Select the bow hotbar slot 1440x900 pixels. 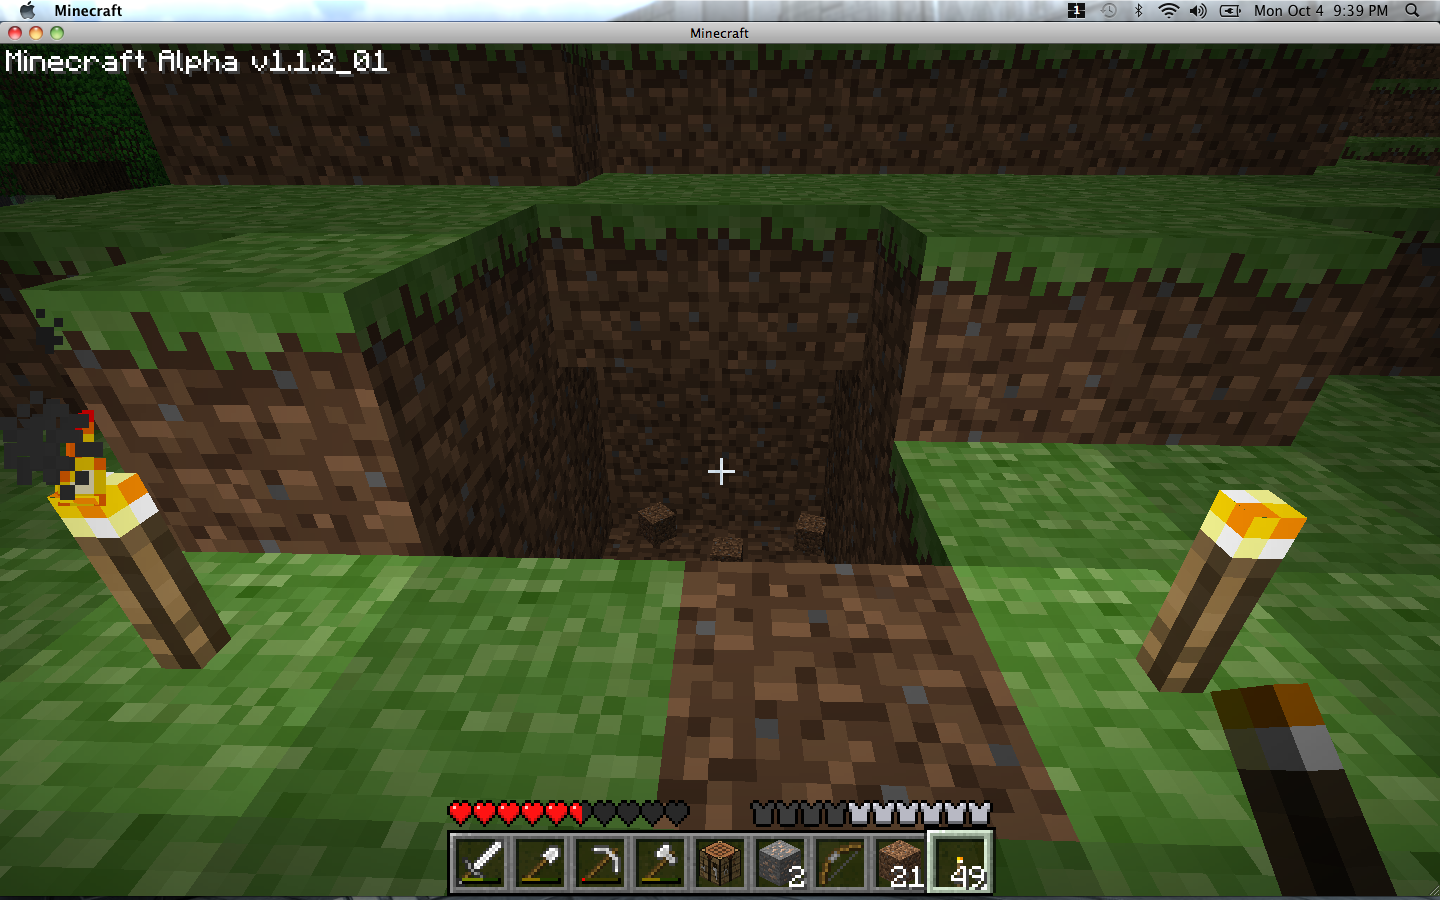click(x=840, y=862)
